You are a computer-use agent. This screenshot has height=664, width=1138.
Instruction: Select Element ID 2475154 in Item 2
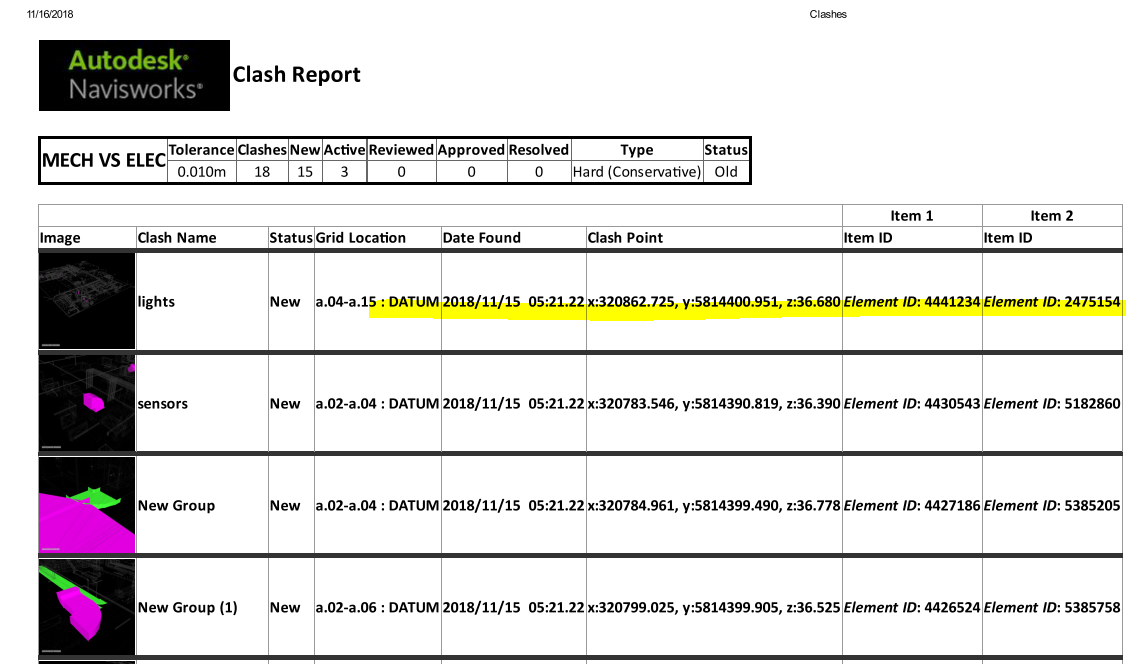pos(1051,302)
